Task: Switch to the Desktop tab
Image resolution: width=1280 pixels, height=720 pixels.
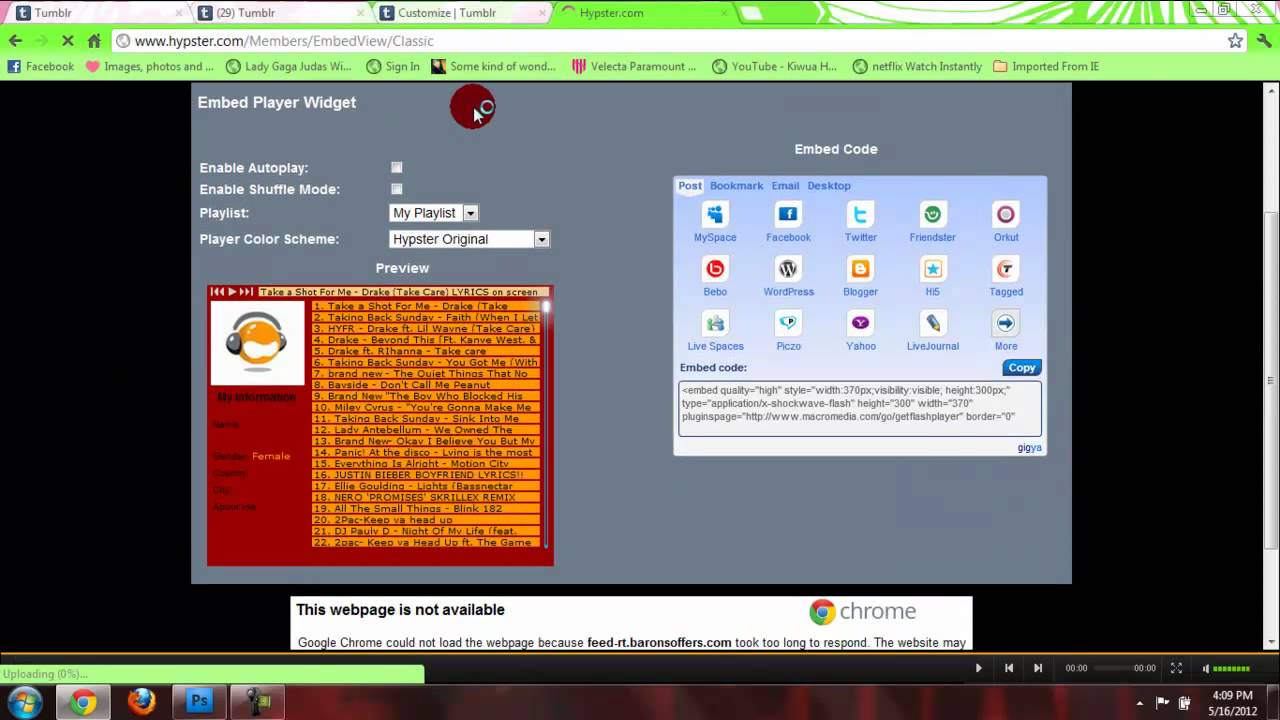Action: click(829, 186)
